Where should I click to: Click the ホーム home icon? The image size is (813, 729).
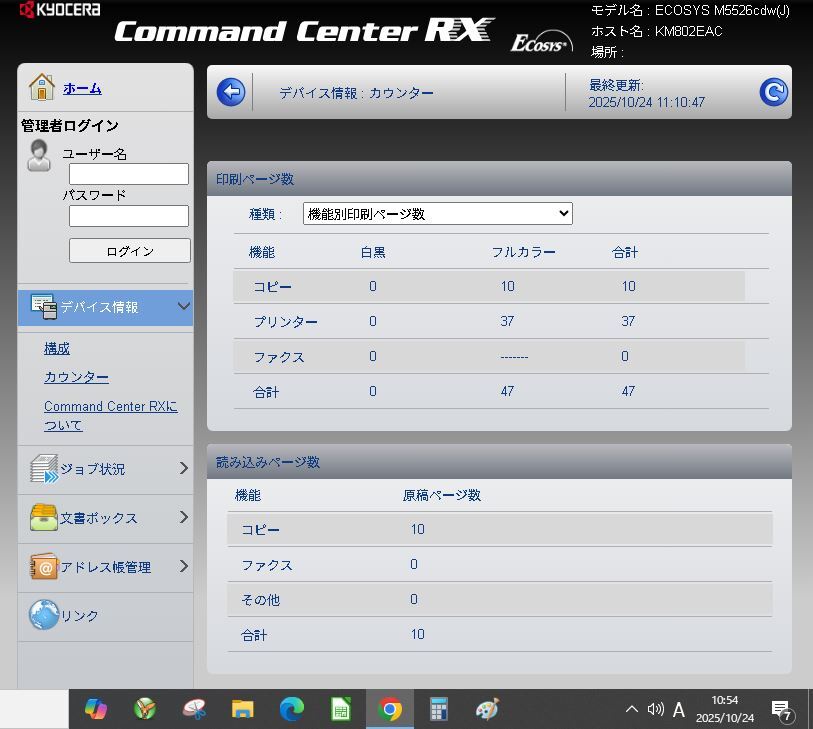(41, 86)
